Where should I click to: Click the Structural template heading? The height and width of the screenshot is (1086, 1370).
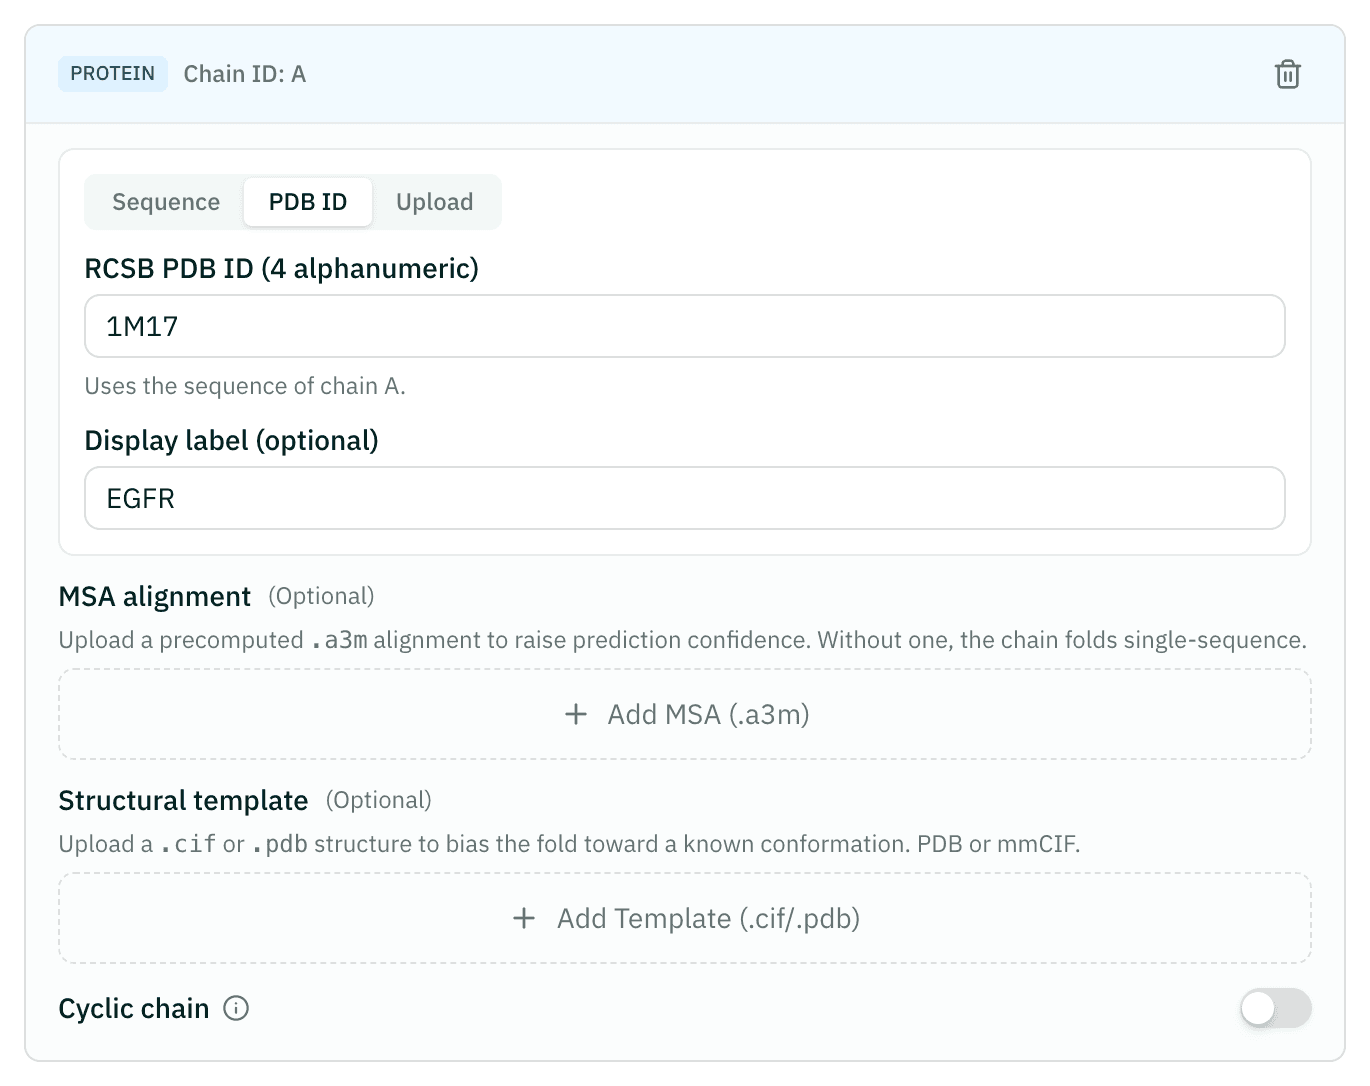pos(183,801)
